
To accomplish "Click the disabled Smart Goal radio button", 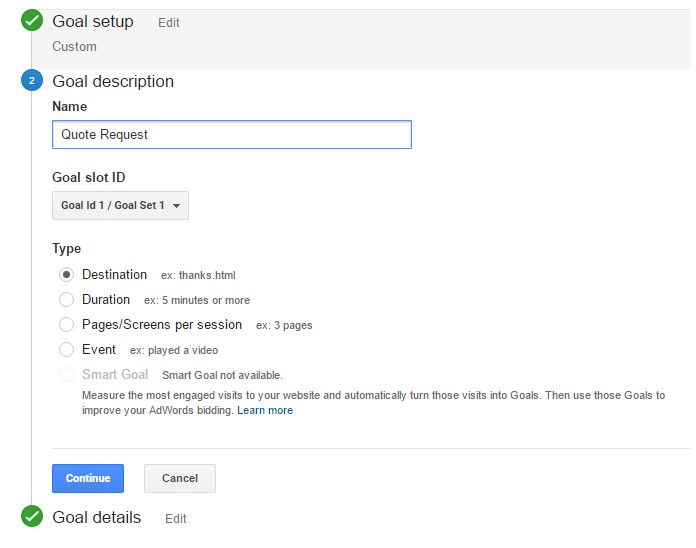I will coord(67,375).
